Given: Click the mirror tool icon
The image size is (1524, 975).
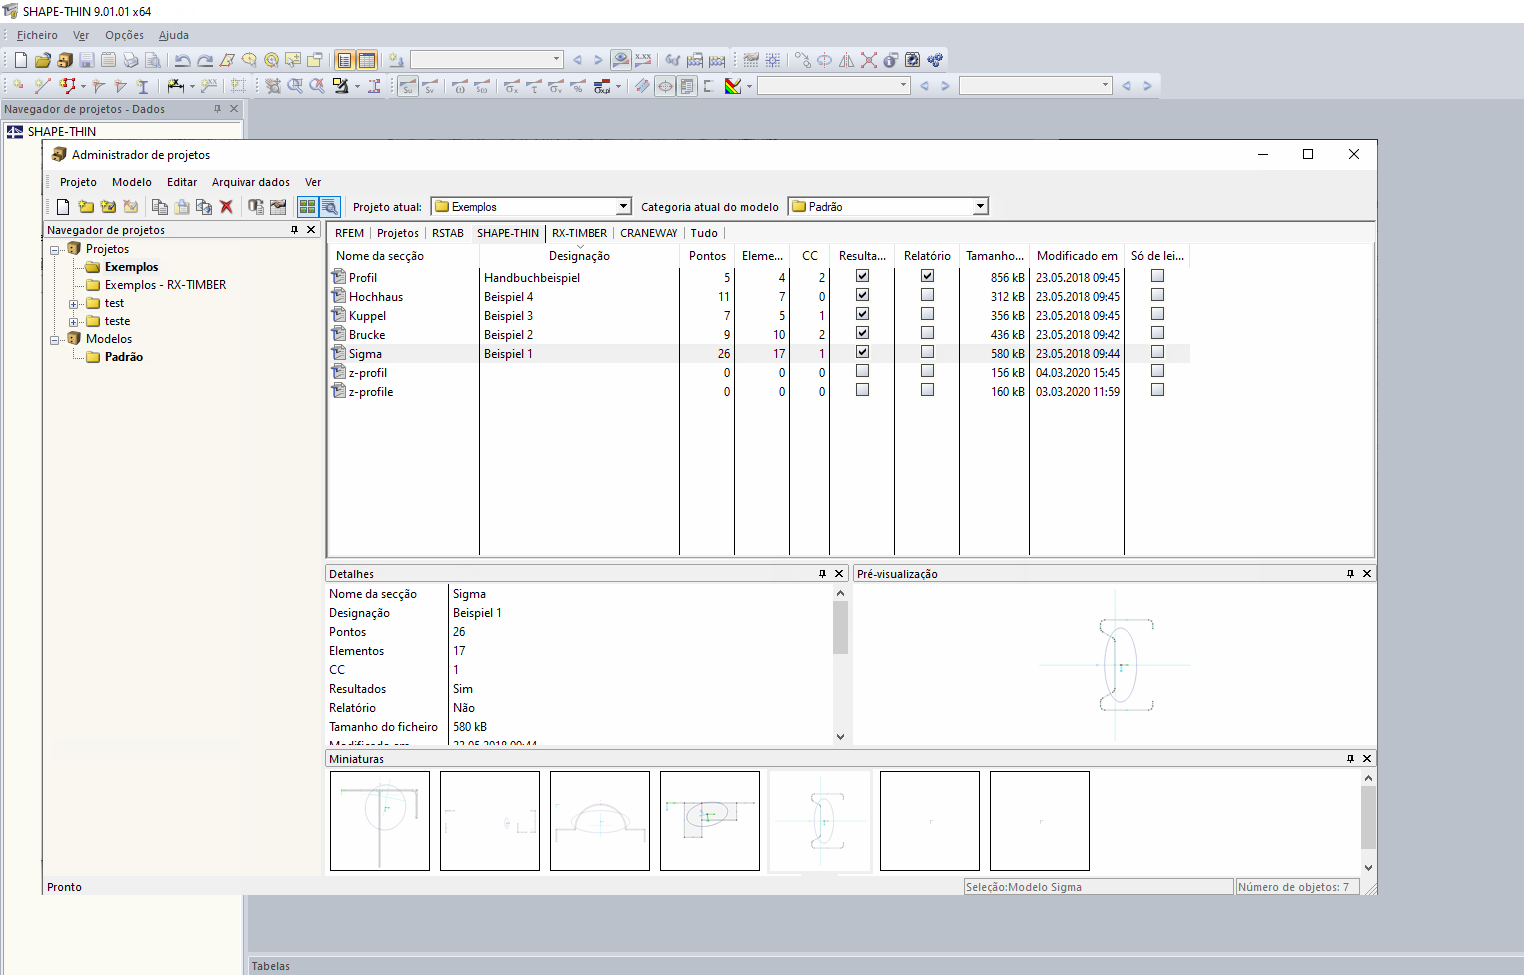Looking at the screenshot, I should 847,60.
